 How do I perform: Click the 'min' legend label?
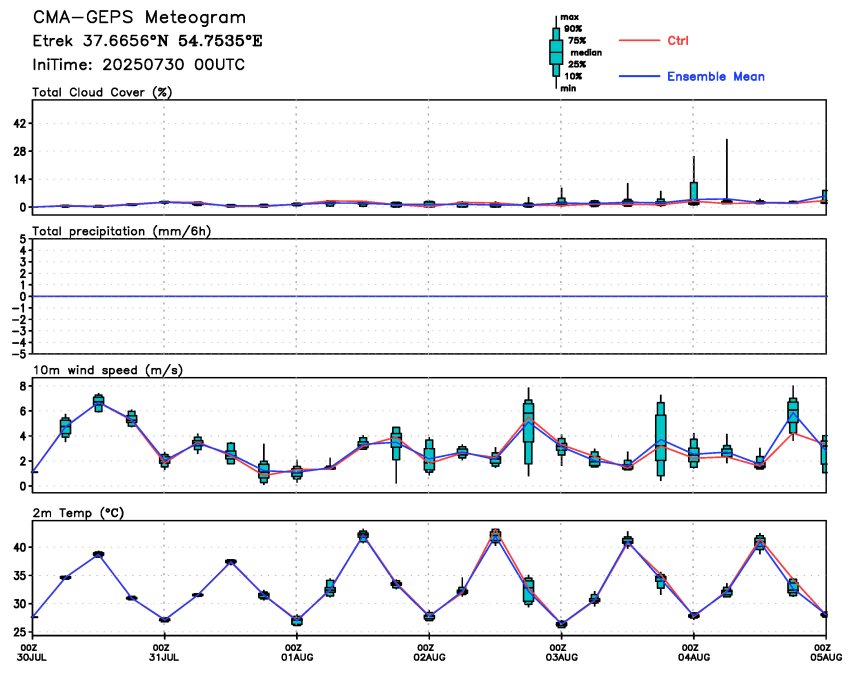(x=568, y=88)
